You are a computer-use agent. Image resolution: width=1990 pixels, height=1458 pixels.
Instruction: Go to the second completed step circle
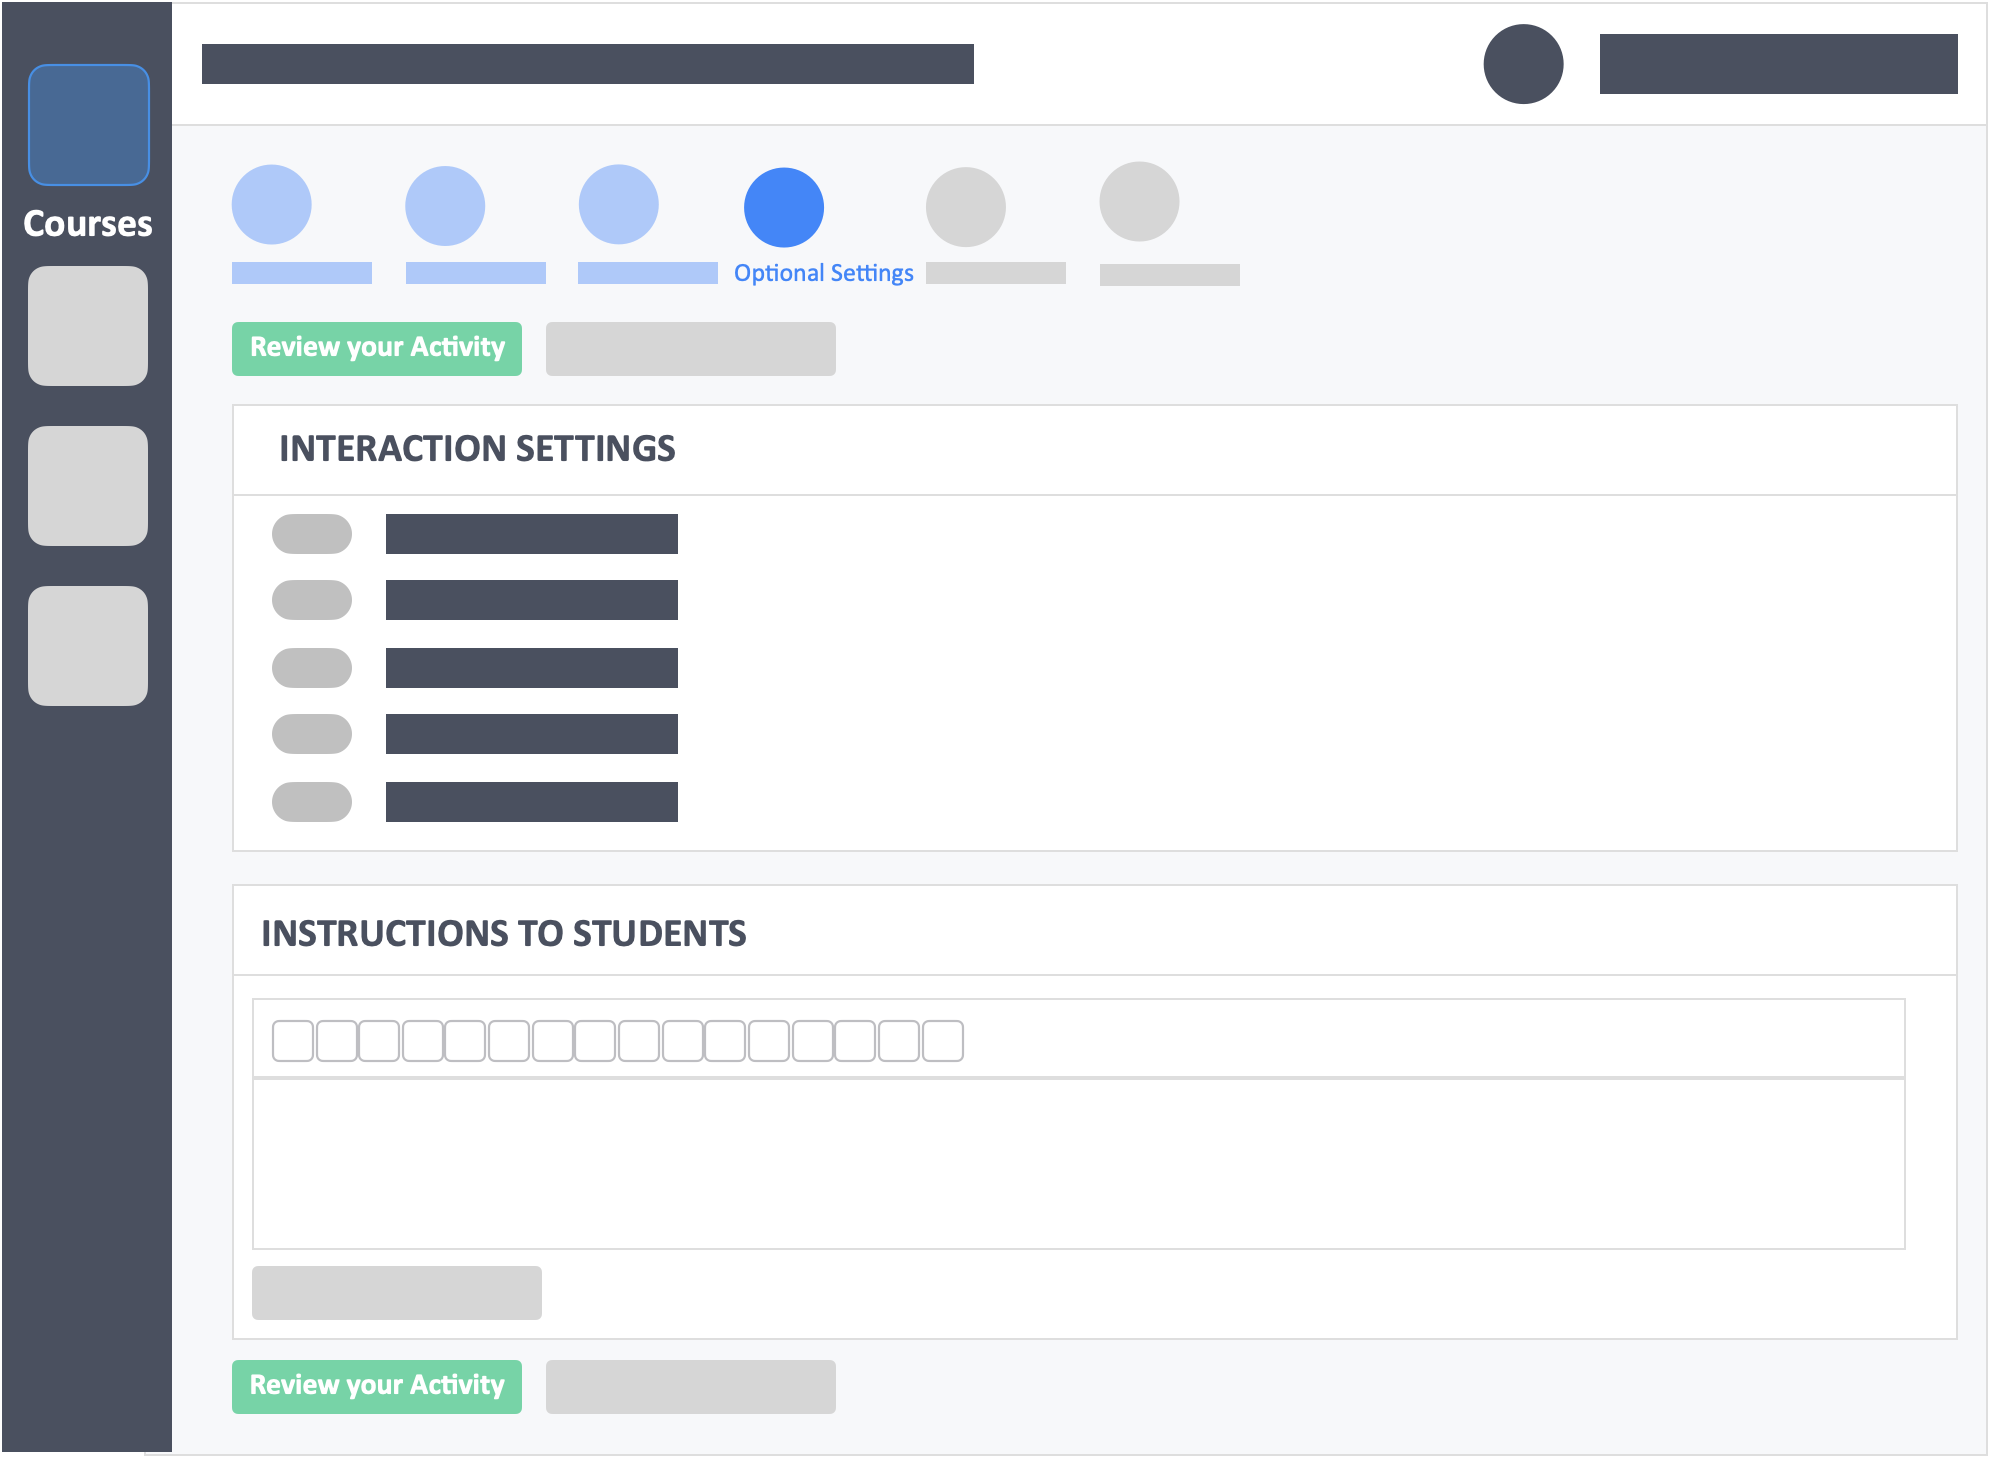(445, 206)
